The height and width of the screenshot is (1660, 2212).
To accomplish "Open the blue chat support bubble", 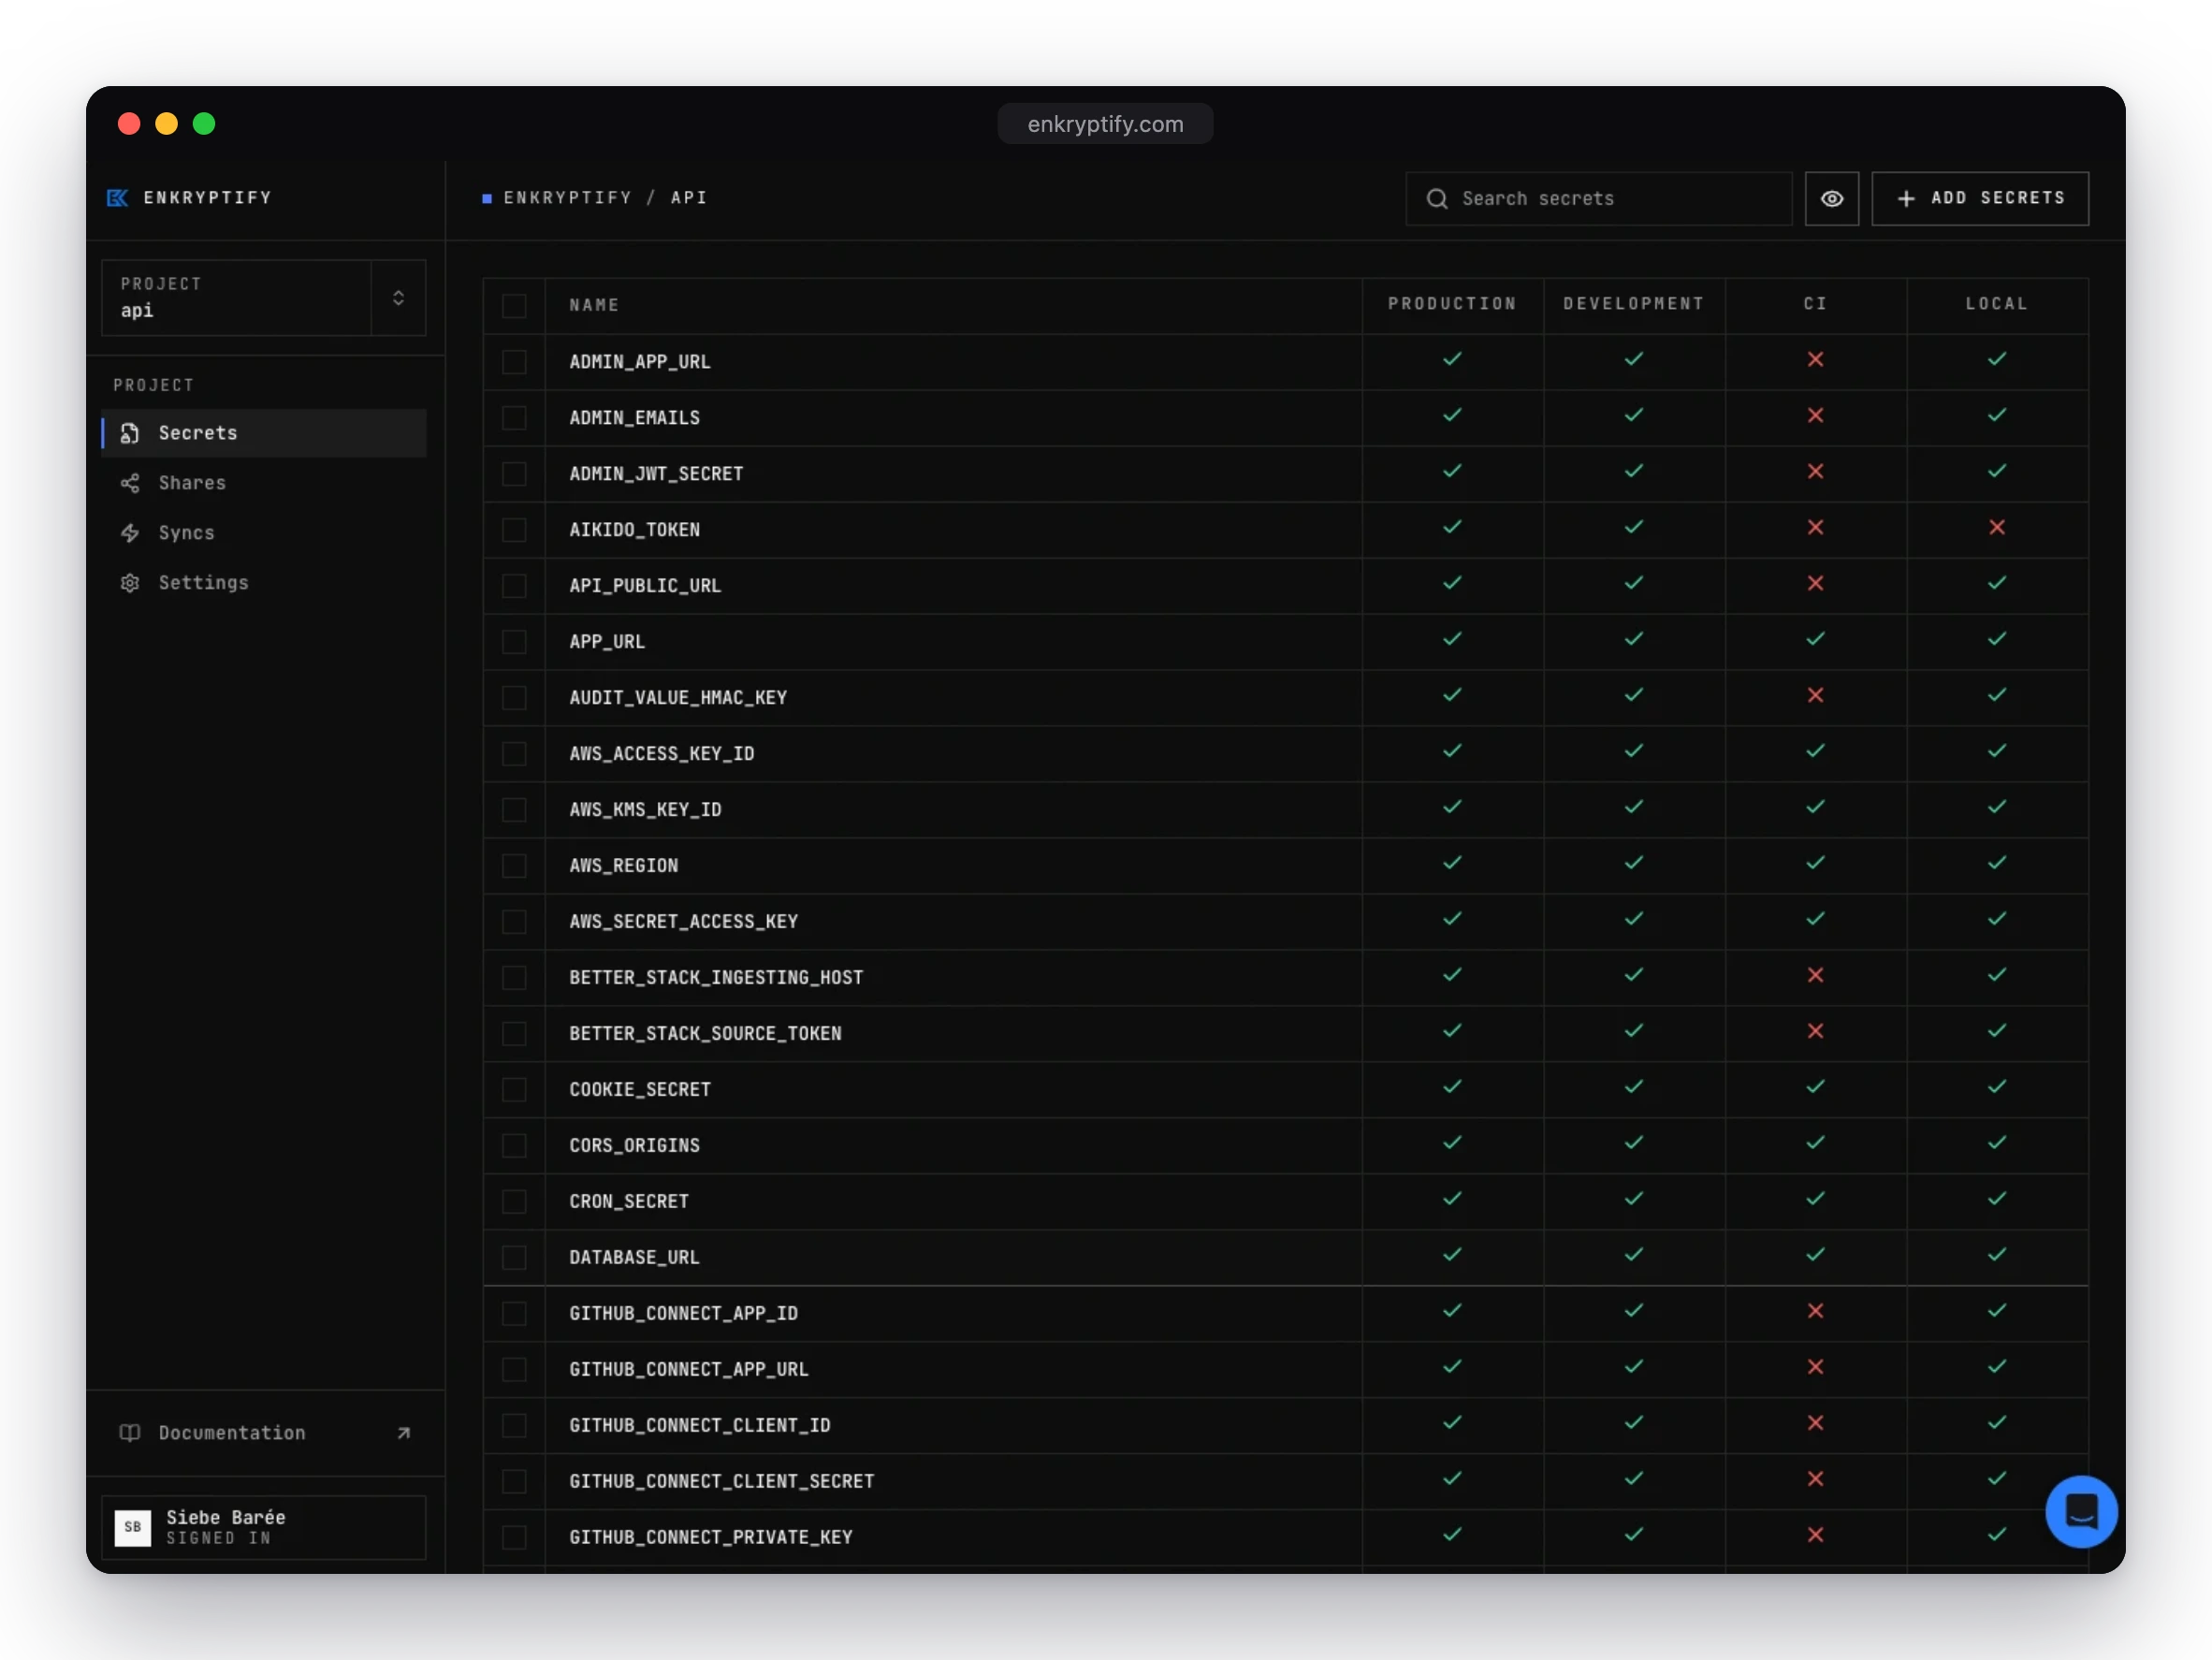I will pos(2081,1511).
